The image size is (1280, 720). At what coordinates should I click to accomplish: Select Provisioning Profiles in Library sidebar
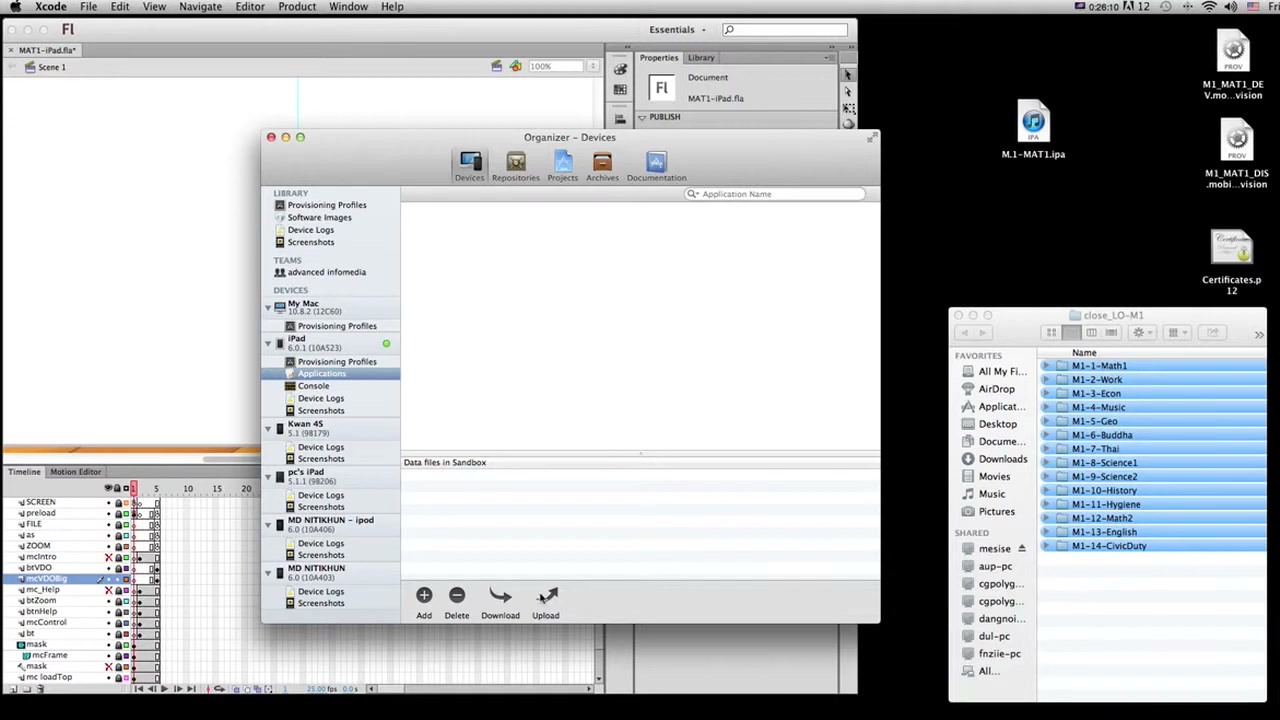click(327, 205)
